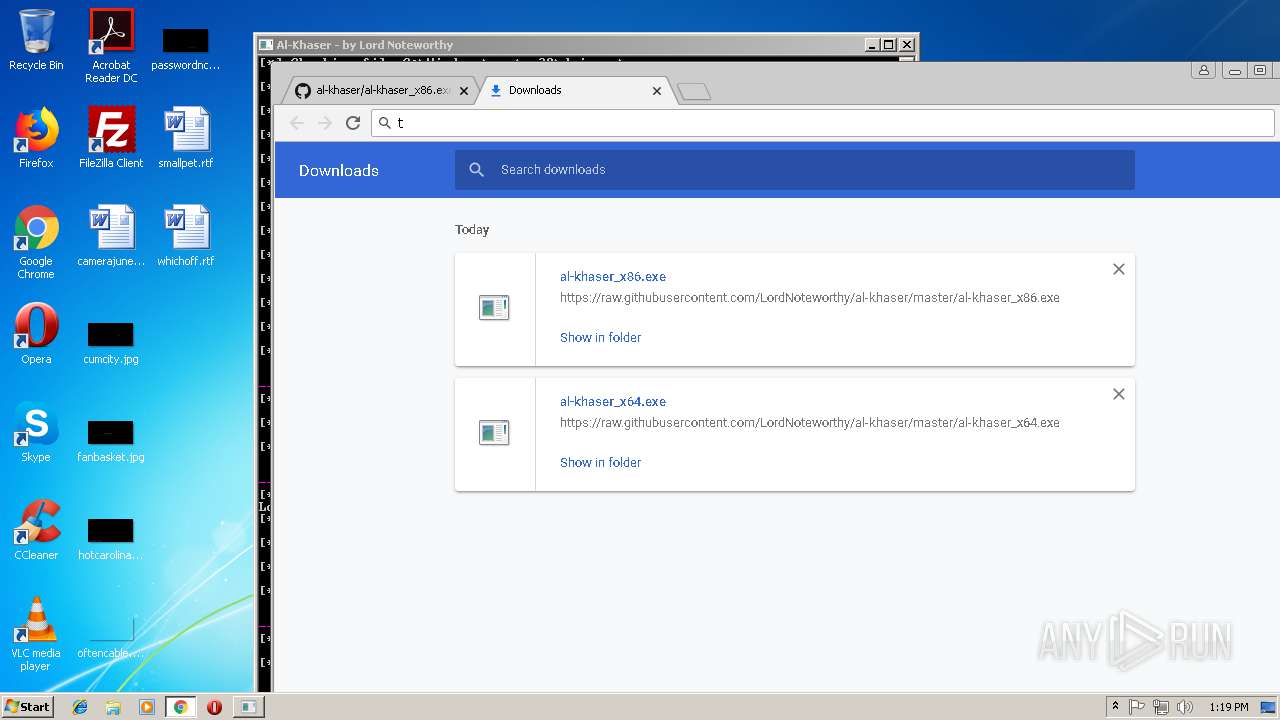Focus the Search downloads field
Screen dimensions: 1280x720
(x=795, y=170)
